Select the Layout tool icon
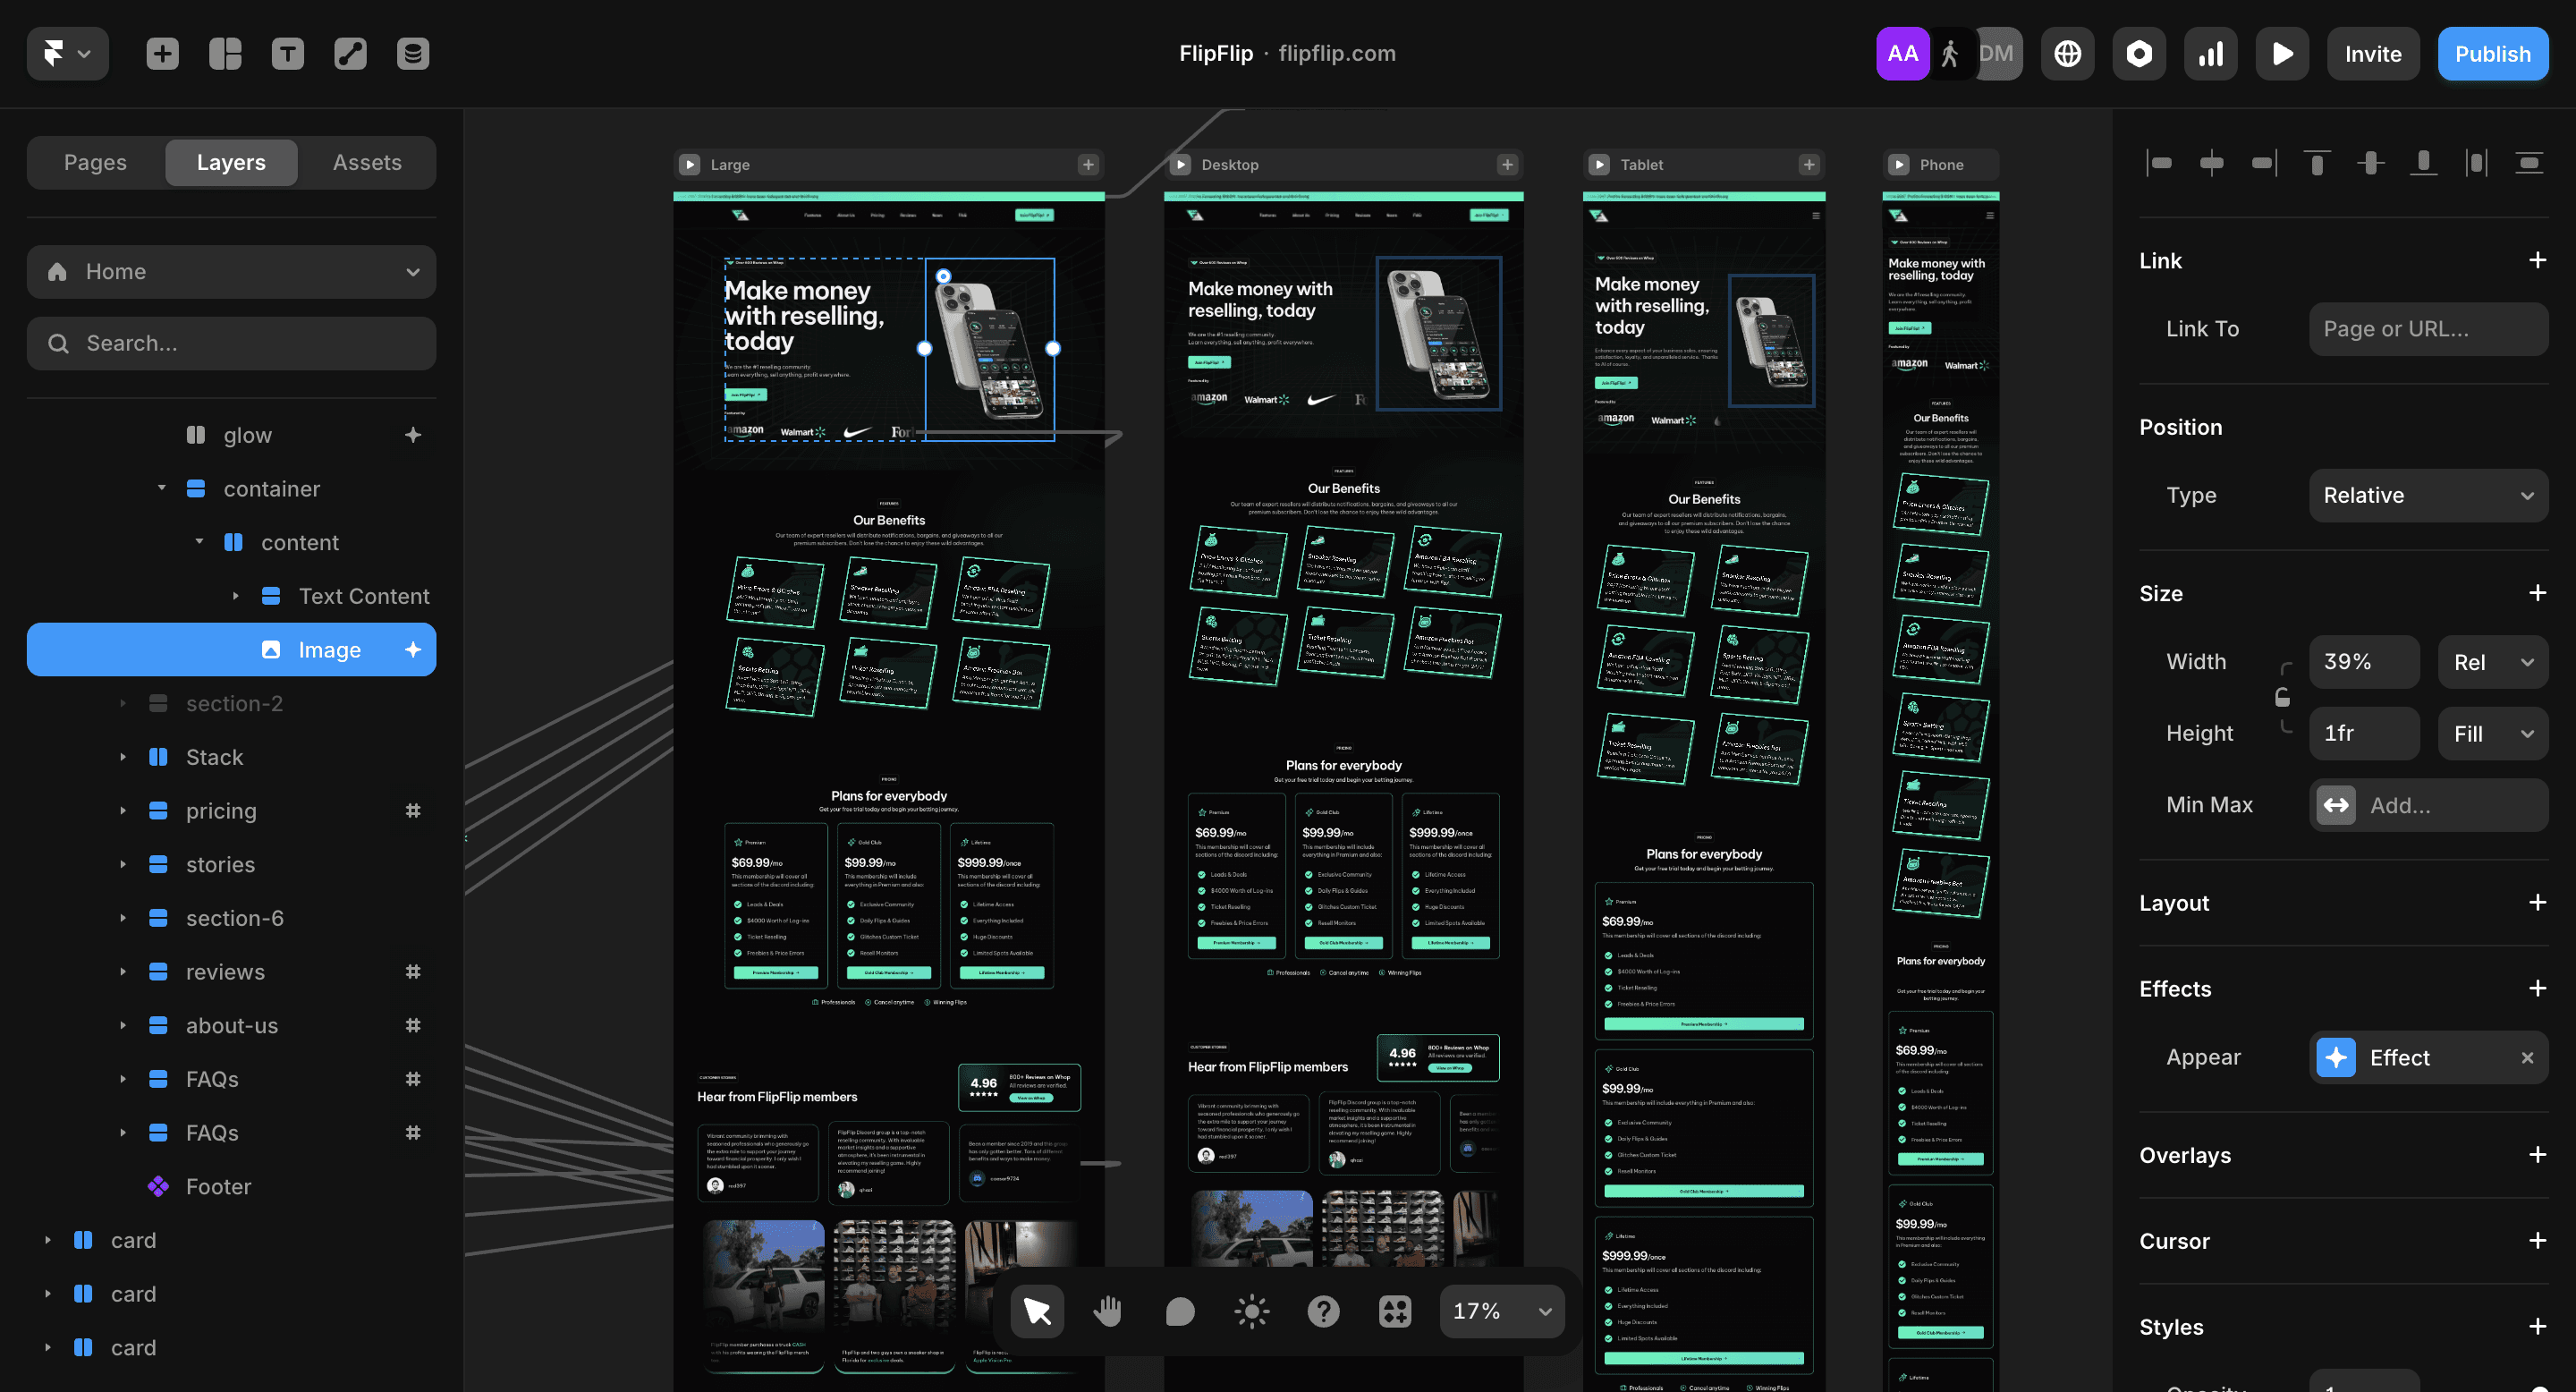Image resolution: width=2576 pixels, height=1392 pixels. [225, 54]
